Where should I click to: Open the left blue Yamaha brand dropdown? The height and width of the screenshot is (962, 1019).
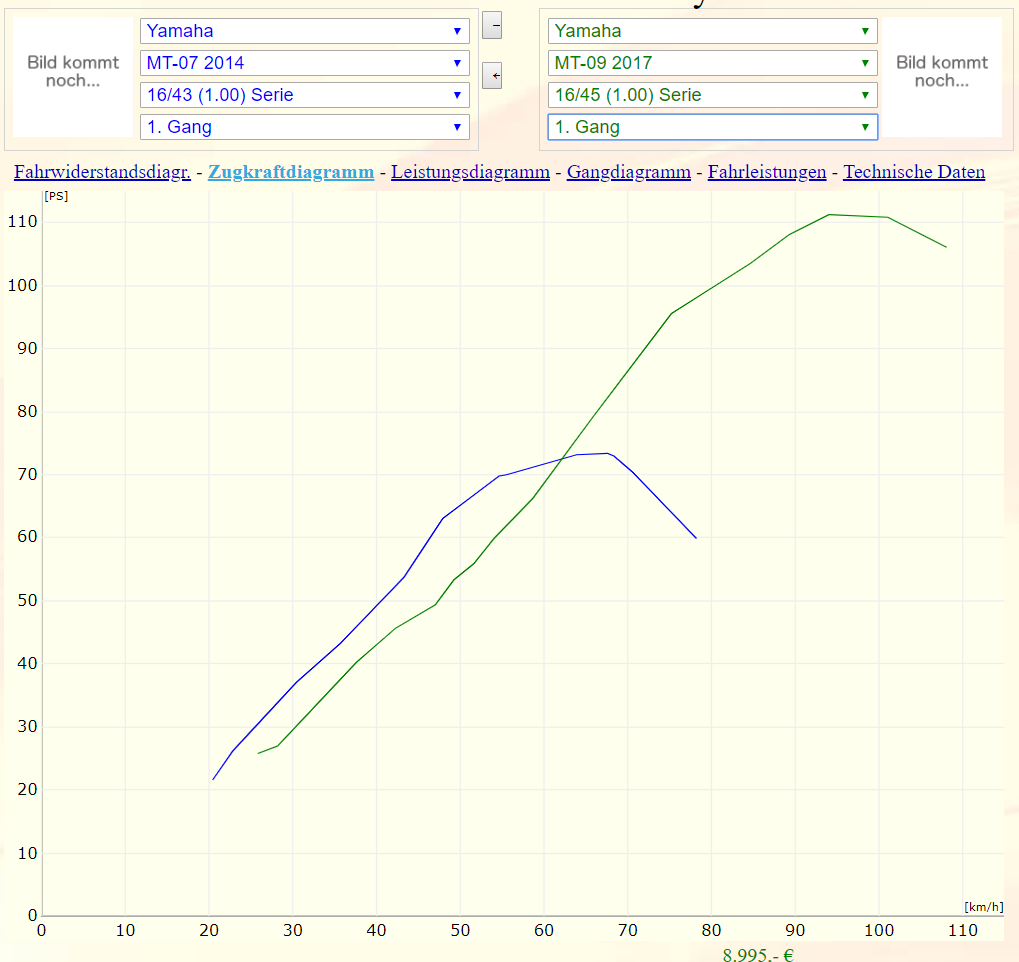click(x=305, y=31)
